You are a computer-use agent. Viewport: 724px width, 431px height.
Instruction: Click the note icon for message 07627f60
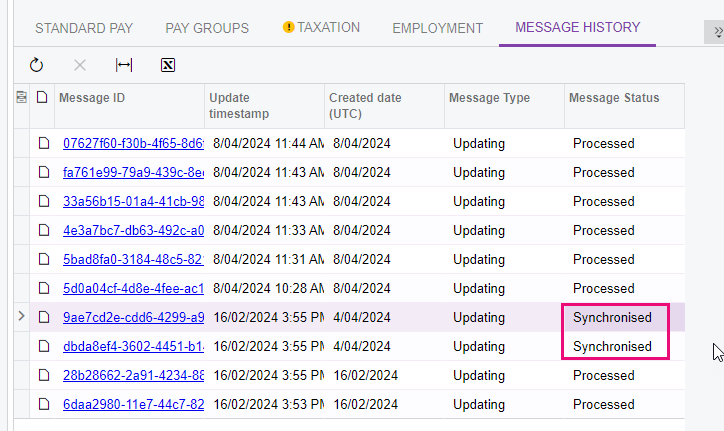[x=43, y=143]
